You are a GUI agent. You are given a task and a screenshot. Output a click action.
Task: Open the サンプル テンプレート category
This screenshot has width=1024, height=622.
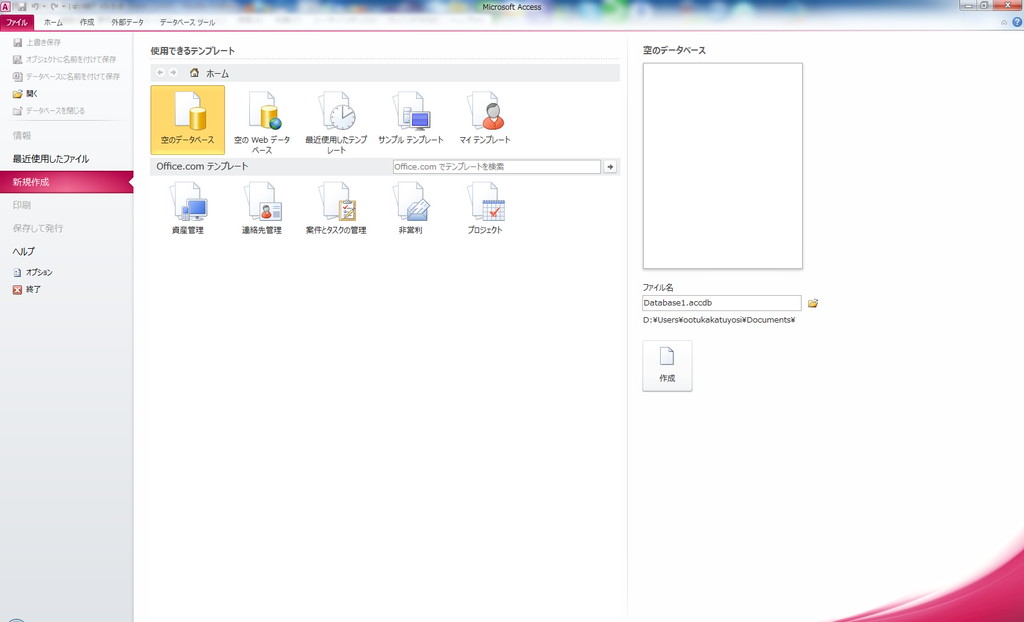click(x=411, y=119)
